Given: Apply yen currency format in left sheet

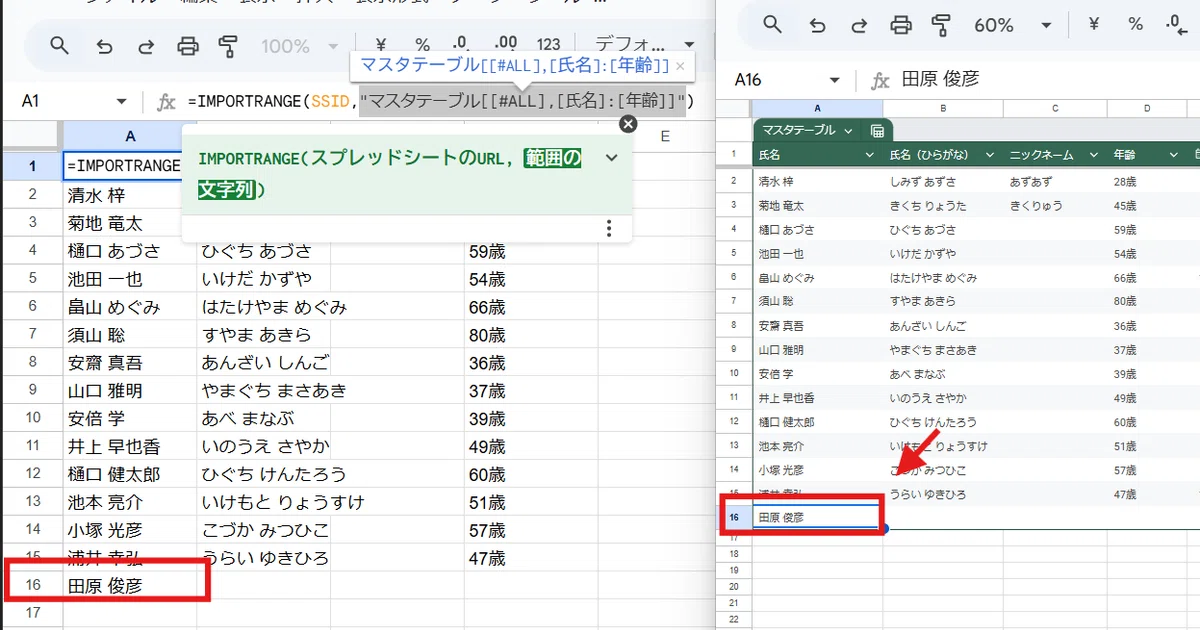Looking at the screenshot, I should pyautogui.click(x=381, y=45).
